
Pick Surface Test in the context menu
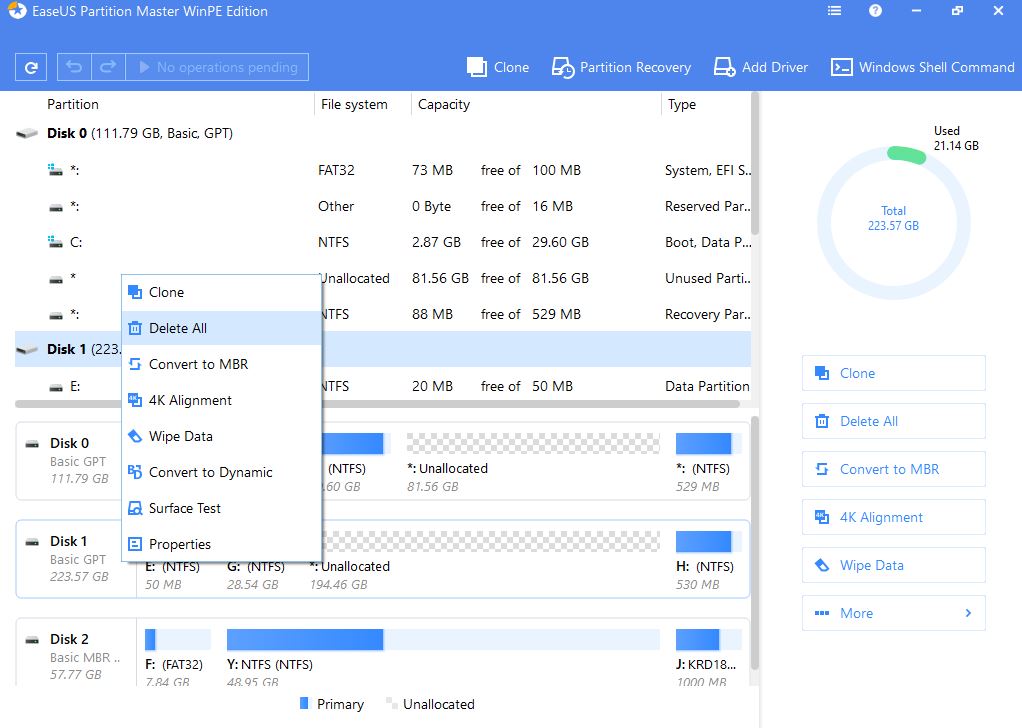click(185, 508)
